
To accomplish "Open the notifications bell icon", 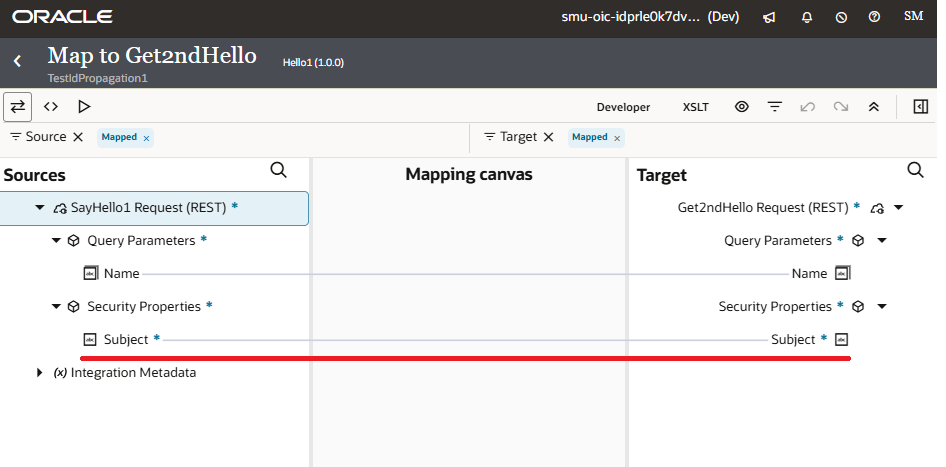I will 806,17.
